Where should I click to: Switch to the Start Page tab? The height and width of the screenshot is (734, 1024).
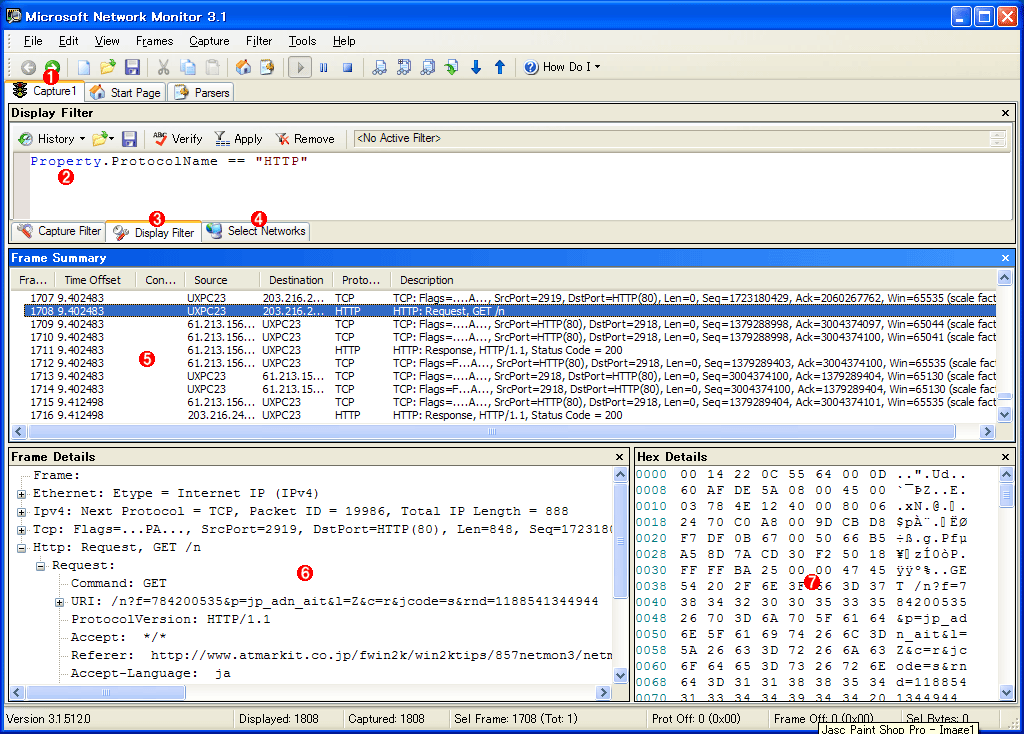(125, 93)
